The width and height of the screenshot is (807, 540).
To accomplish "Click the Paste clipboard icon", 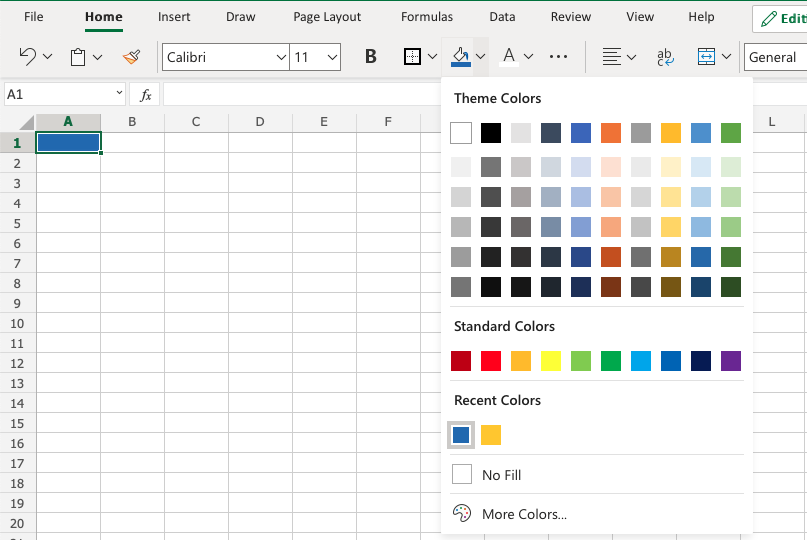I will 78,57.
